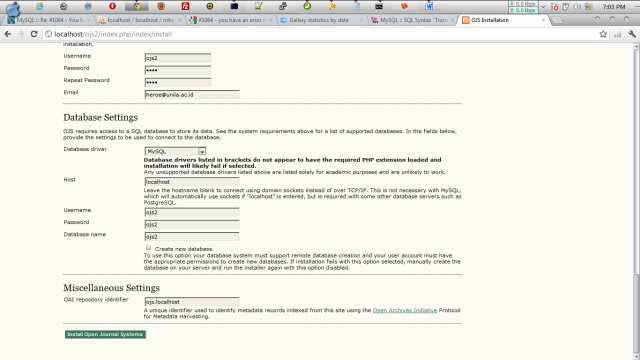Click the administrator Password field

(178, 70)
